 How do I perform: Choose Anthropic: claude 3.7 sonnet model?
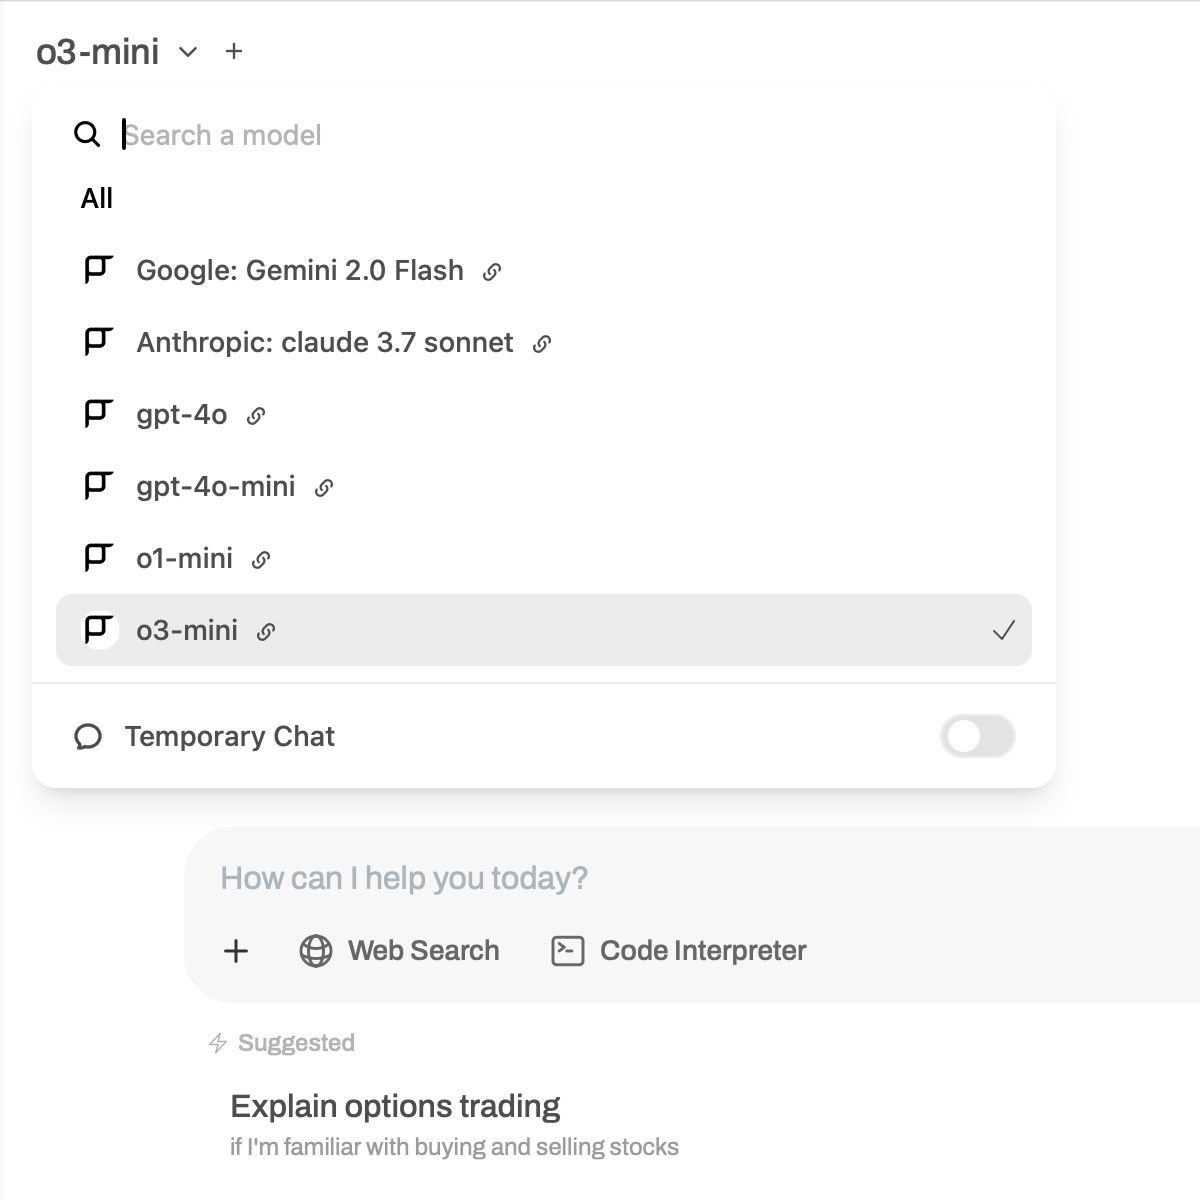[x=325, y=343]
